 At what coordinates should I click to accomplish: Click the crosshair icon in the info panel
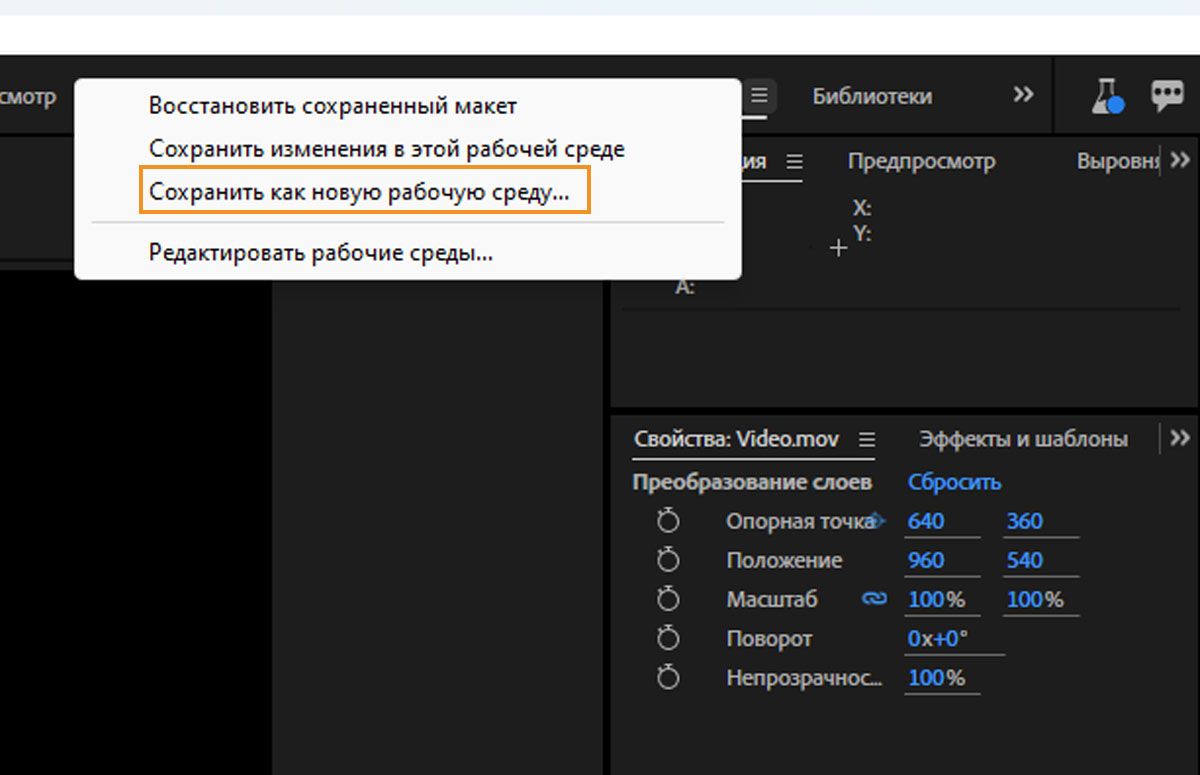838,247
